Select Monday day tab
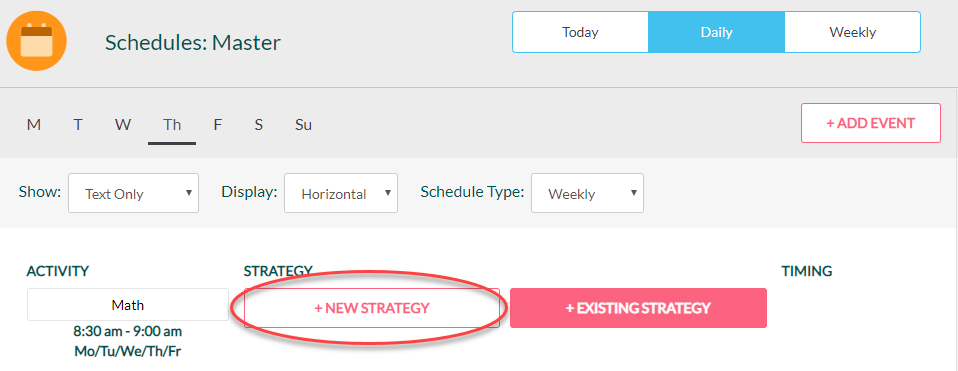The width and height of the screenshot is (958, 371). click(x=34, y=125)
